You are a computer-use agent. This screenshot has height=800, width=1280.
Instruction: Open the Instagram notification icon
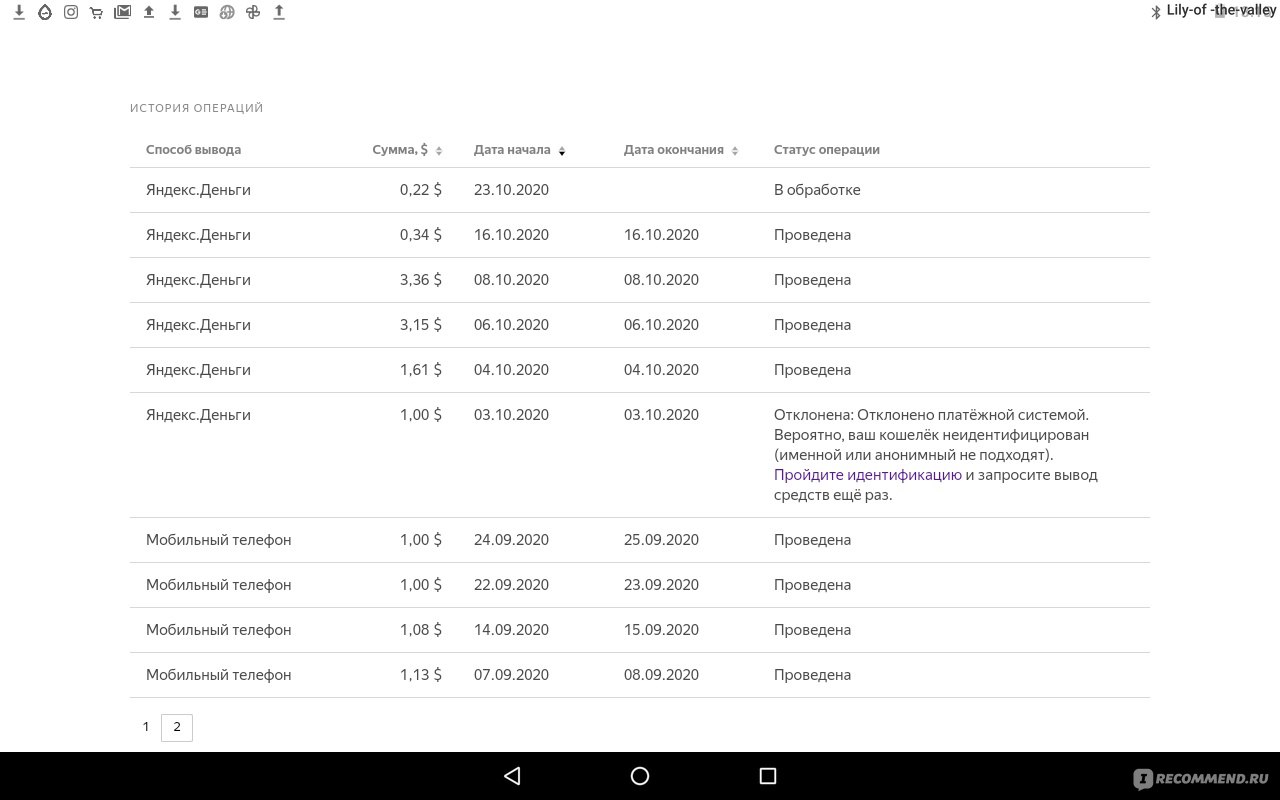[x=71, y=12]
